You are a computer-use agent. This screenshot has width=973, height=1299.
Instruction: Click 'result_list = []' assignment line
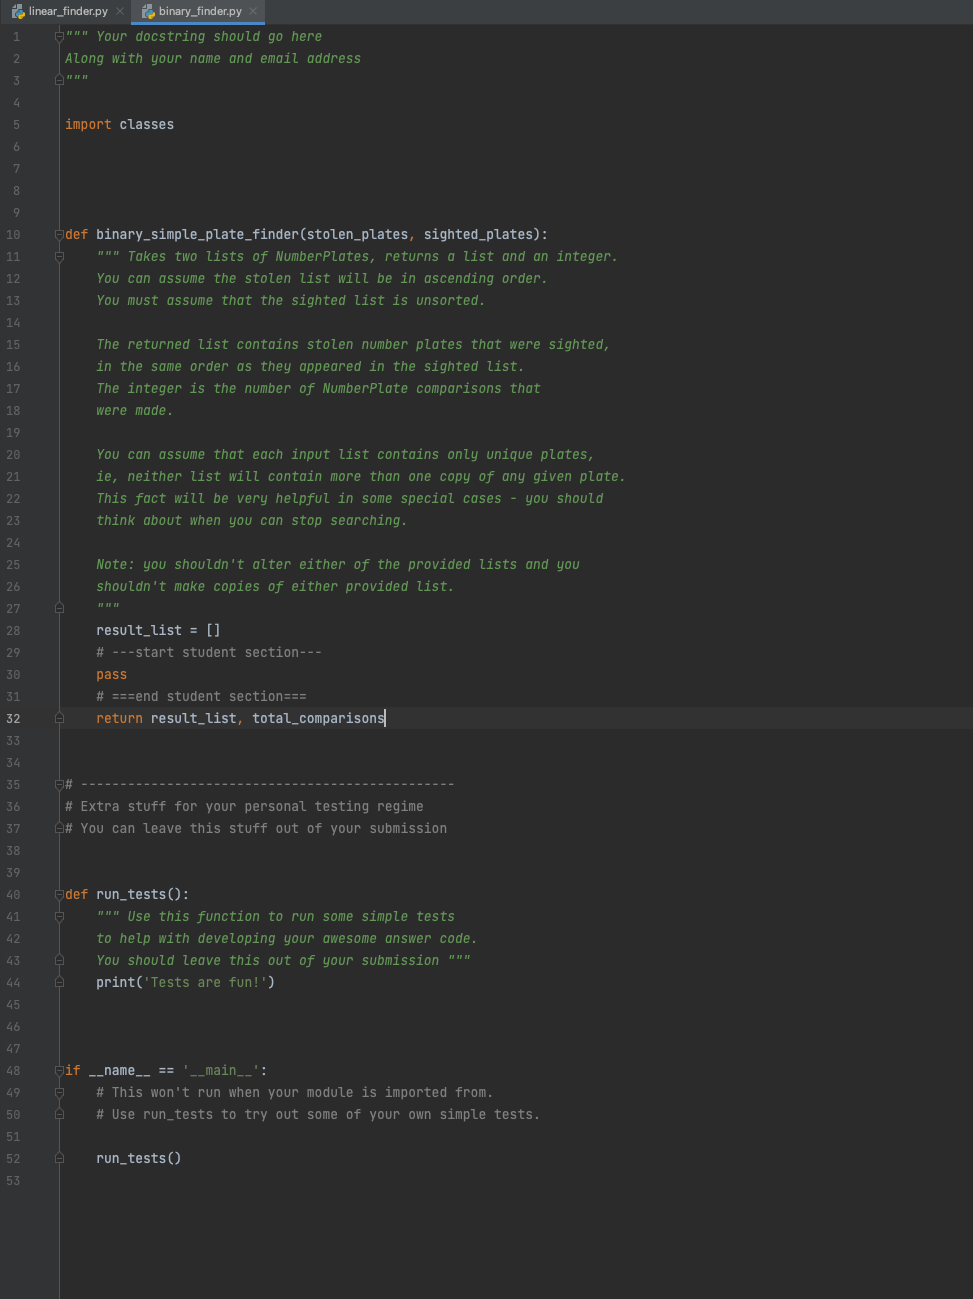[158, 631]
